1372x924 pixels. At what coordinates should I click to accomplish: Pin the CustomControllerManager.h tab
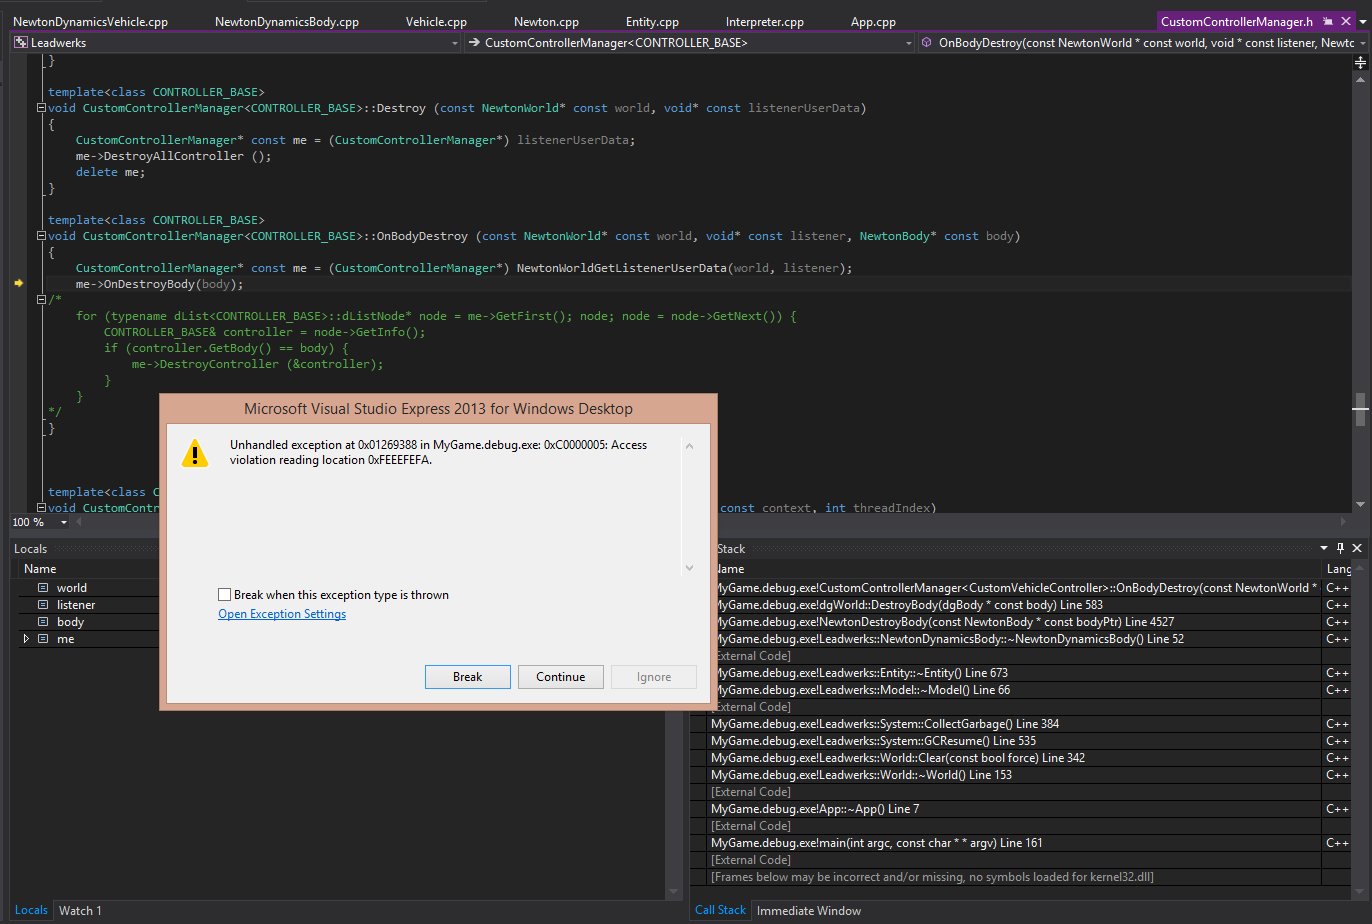(x=1328, y=21)
